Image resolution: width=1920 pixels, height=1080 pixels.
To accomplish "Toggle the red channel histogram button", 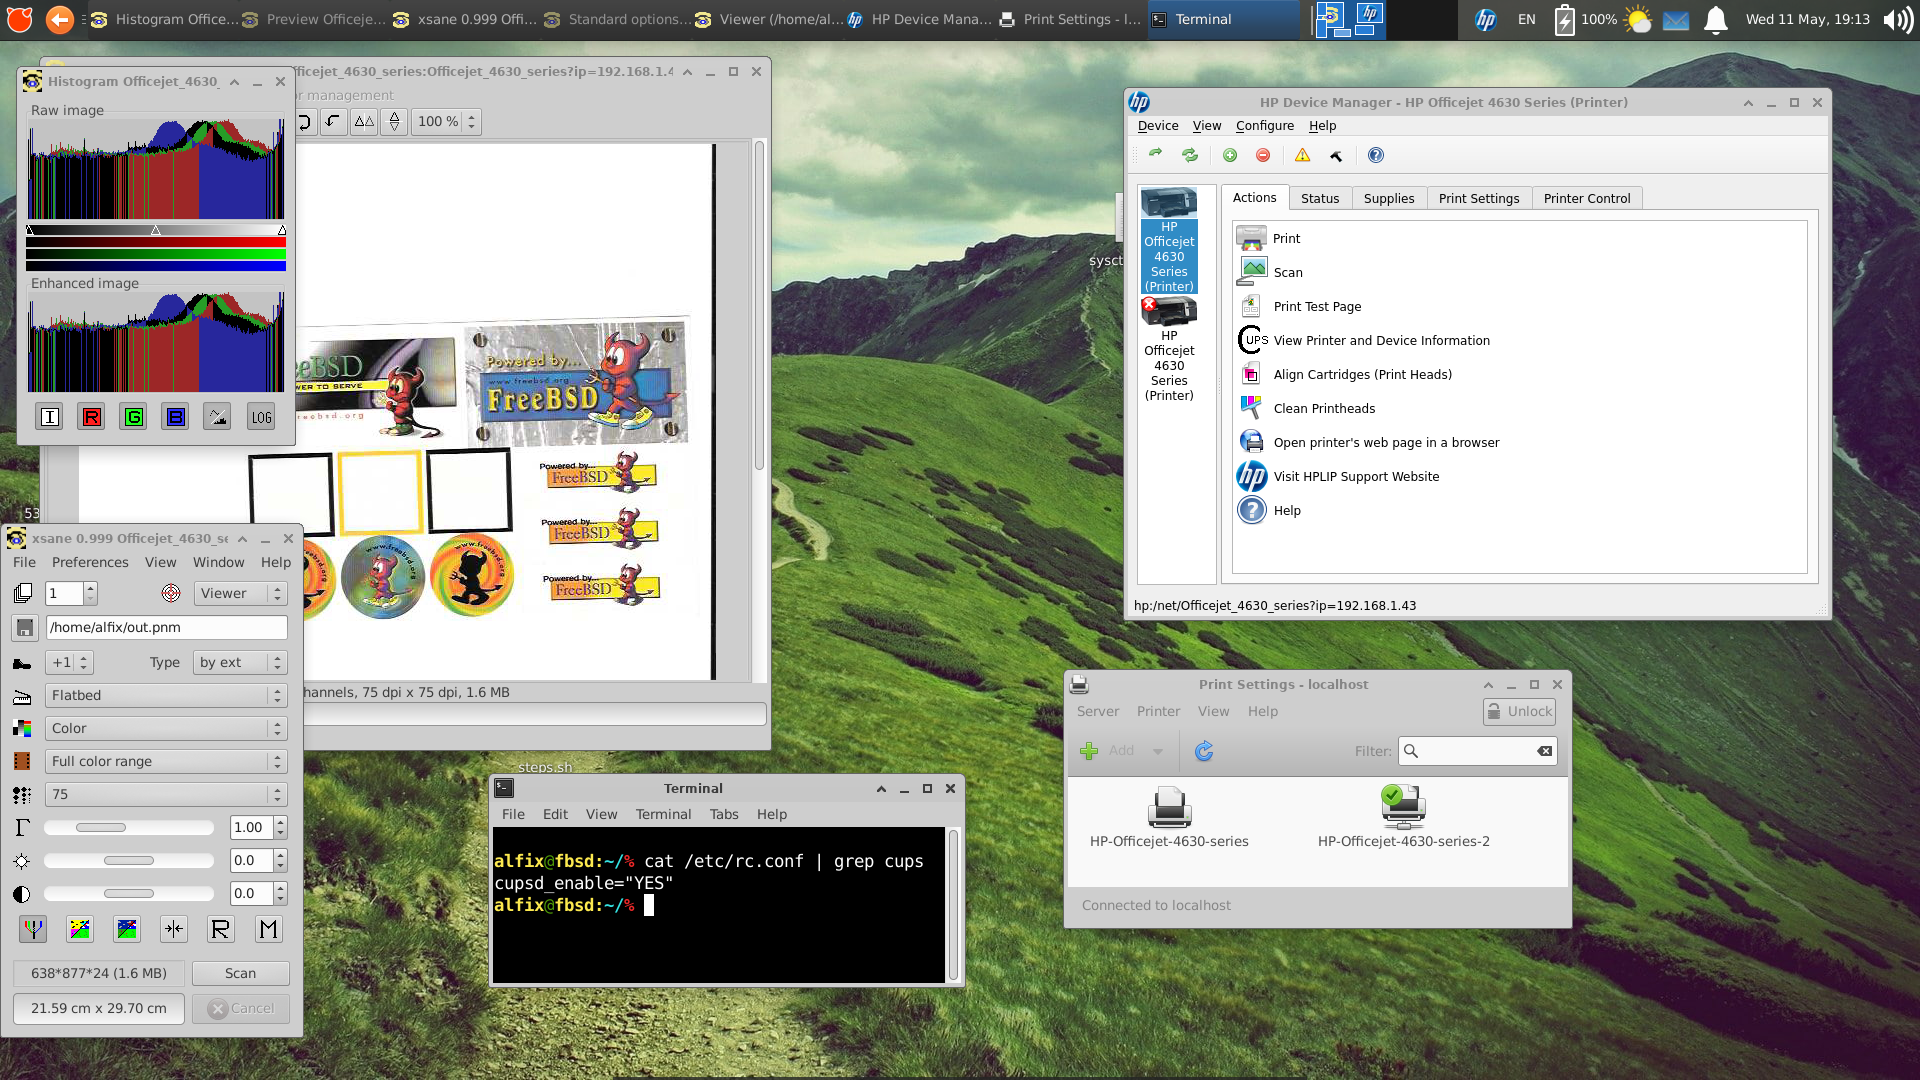I will [91, 417].
